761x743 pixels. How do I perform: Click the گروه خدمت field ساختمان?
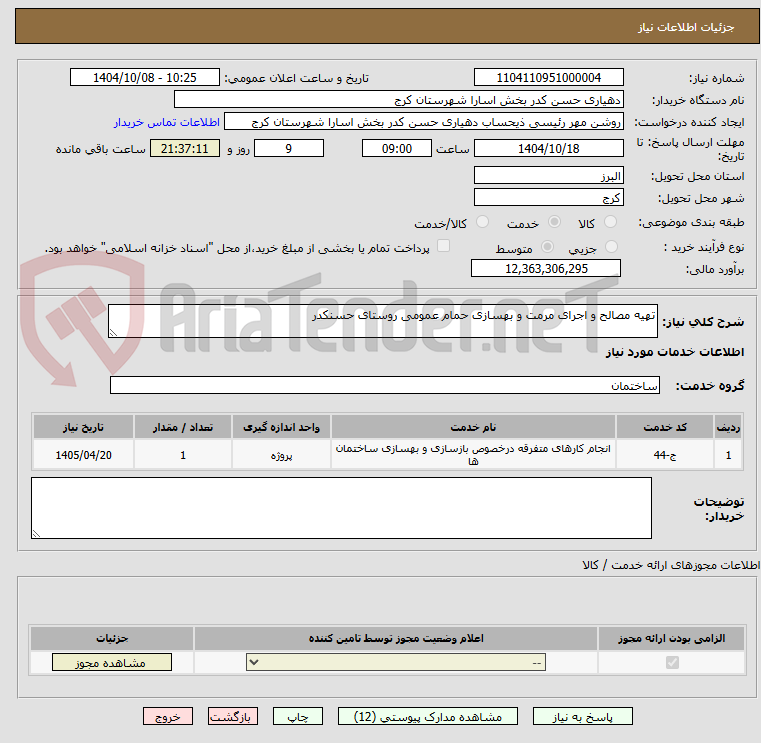pos(384,385)
